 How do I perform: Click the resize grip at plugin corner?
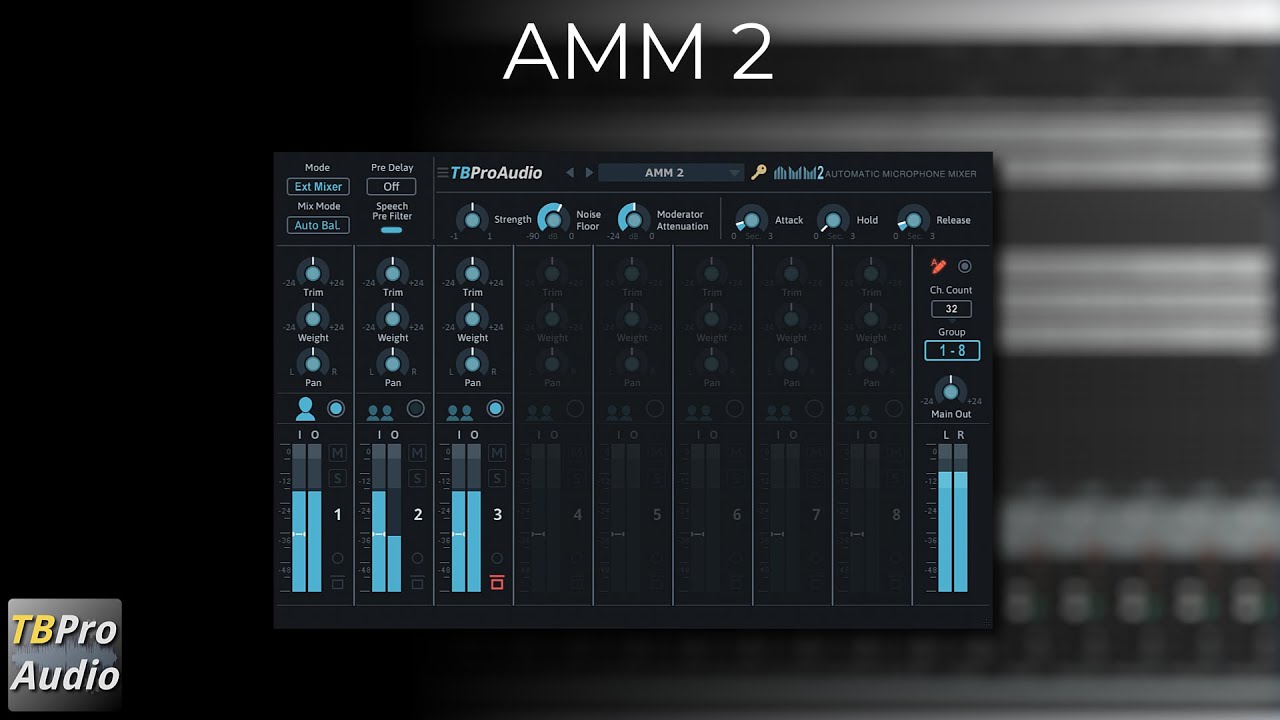click(988, 622)
